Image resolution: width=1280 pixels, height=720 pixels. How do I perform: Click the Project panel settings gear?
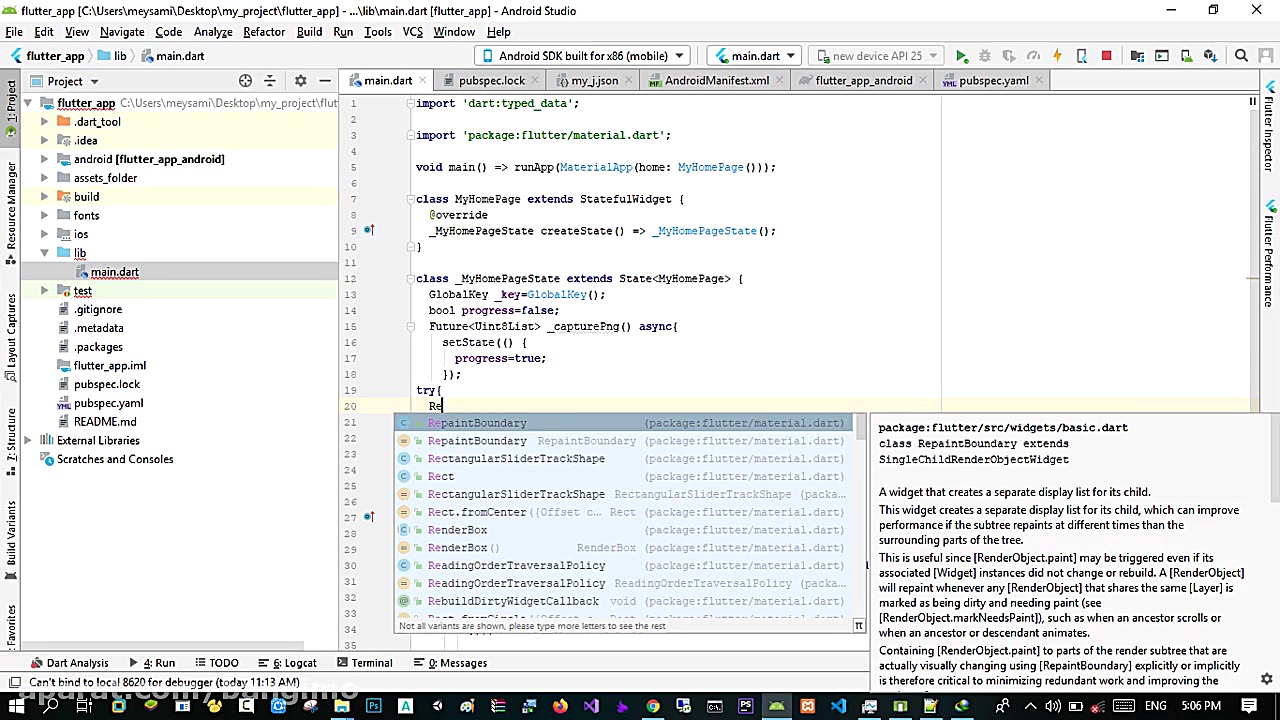pyautogui.click(x=300, y=81)
